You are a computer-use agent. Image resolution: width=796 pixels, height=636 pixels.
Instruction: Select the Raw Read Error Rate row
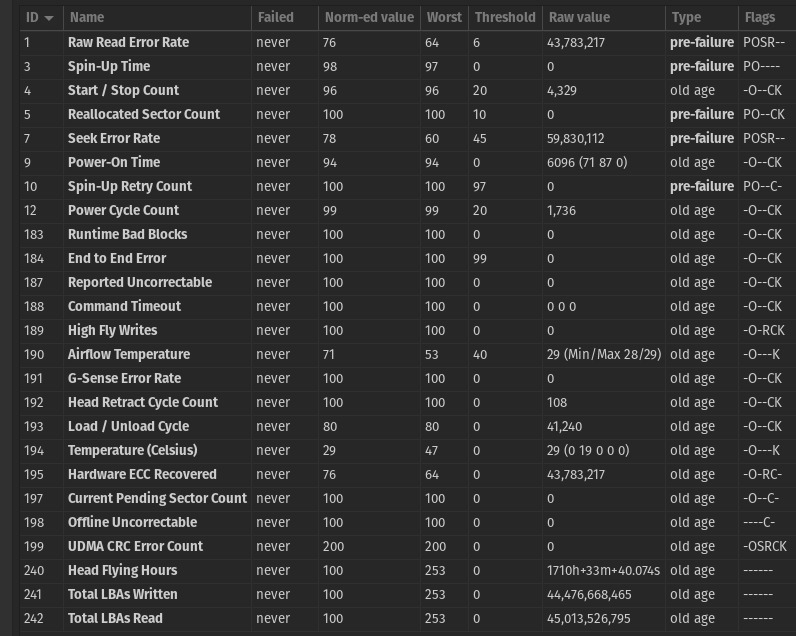click(x=128, y=43)
